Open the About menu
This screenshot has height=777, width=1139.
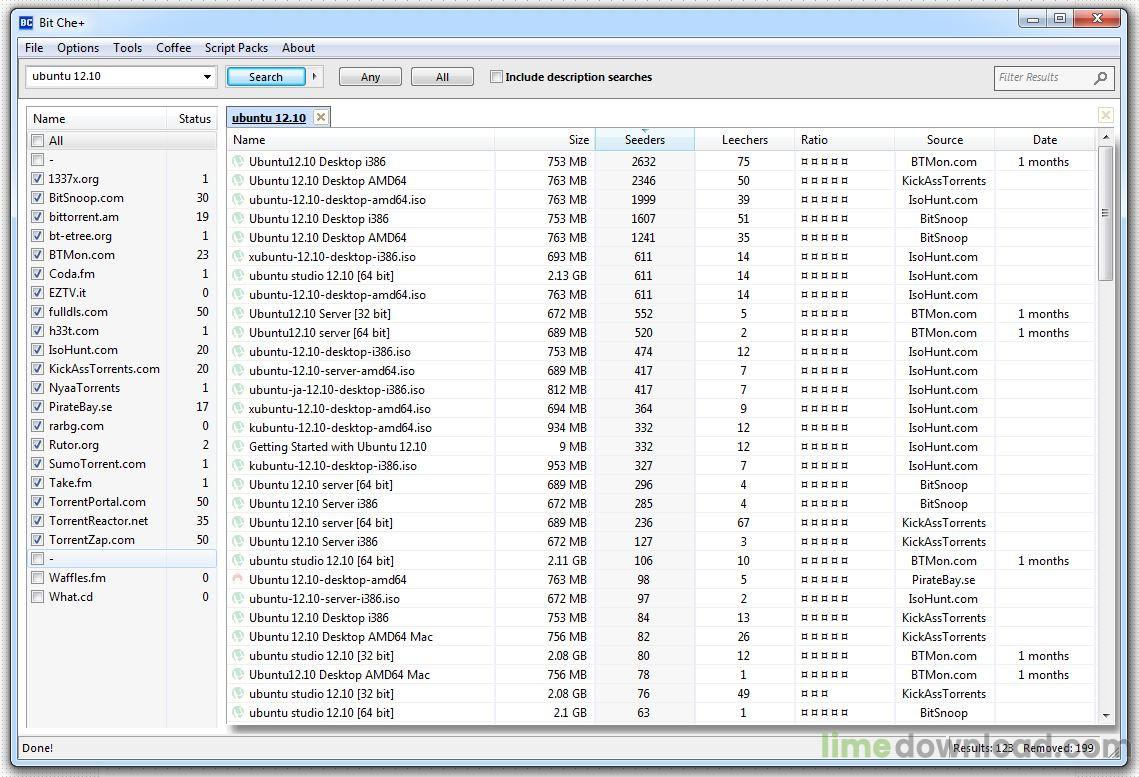299,48
